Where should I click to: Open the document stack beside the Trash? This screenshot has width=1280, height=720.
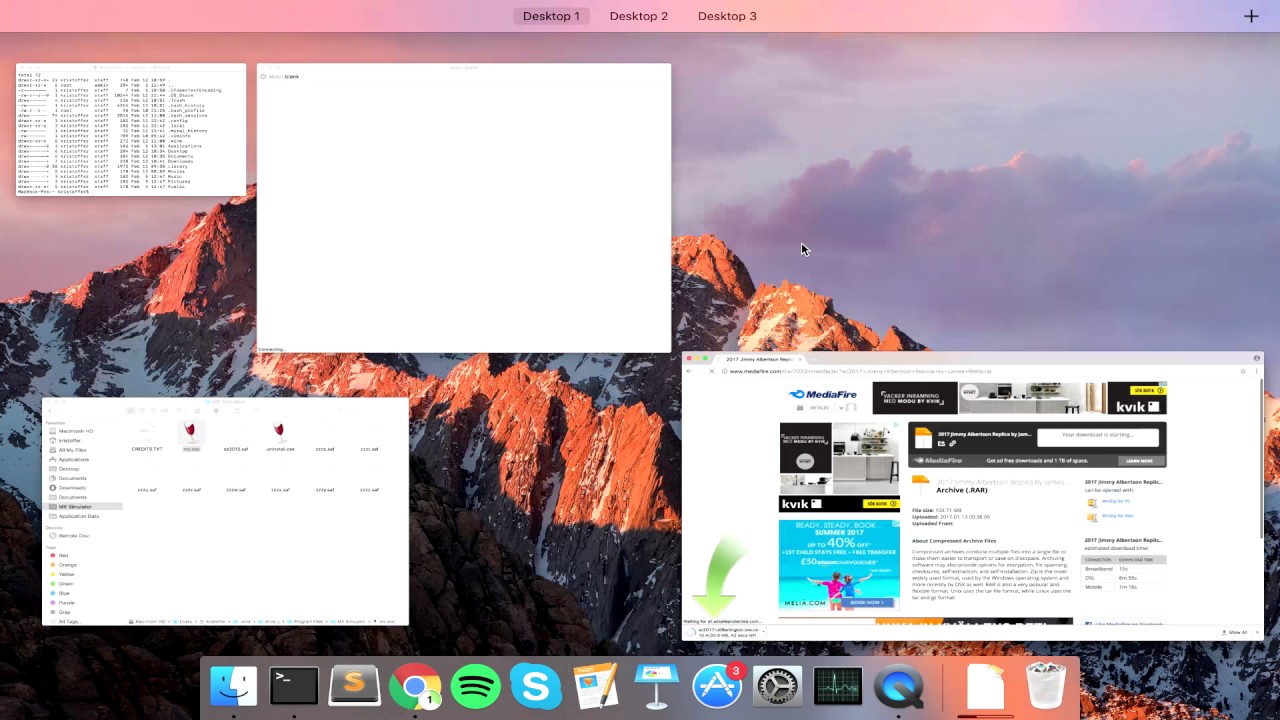[986, 687]
